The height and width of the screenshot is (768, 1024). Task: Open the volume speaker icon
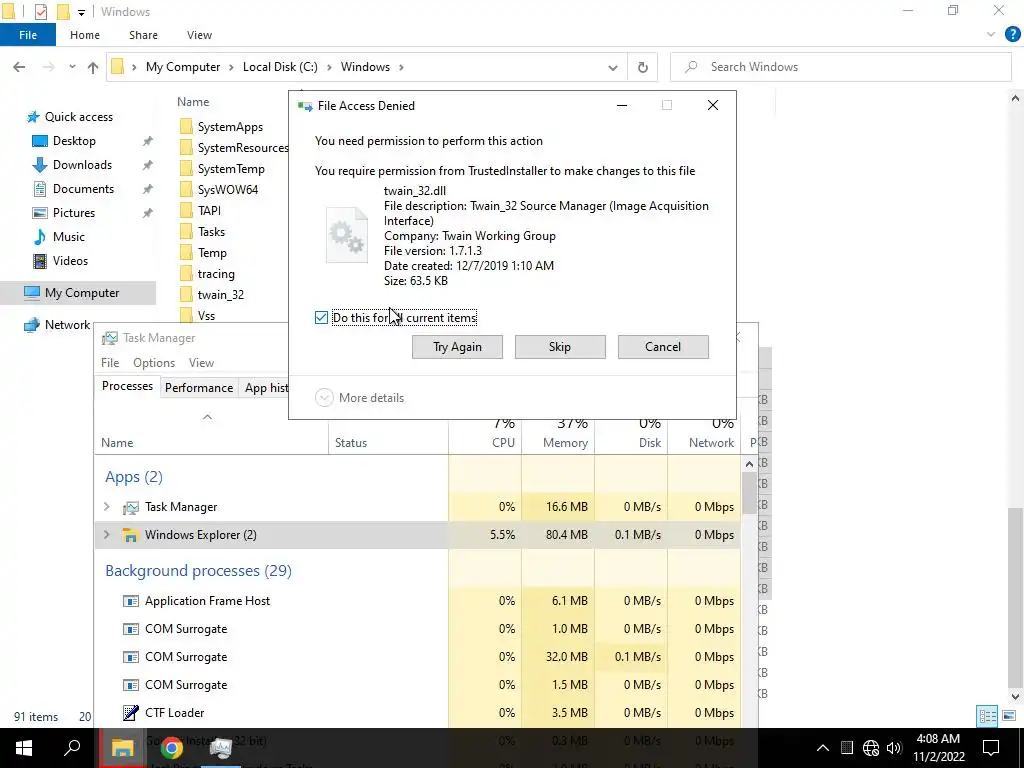click(x=894, y=748)
